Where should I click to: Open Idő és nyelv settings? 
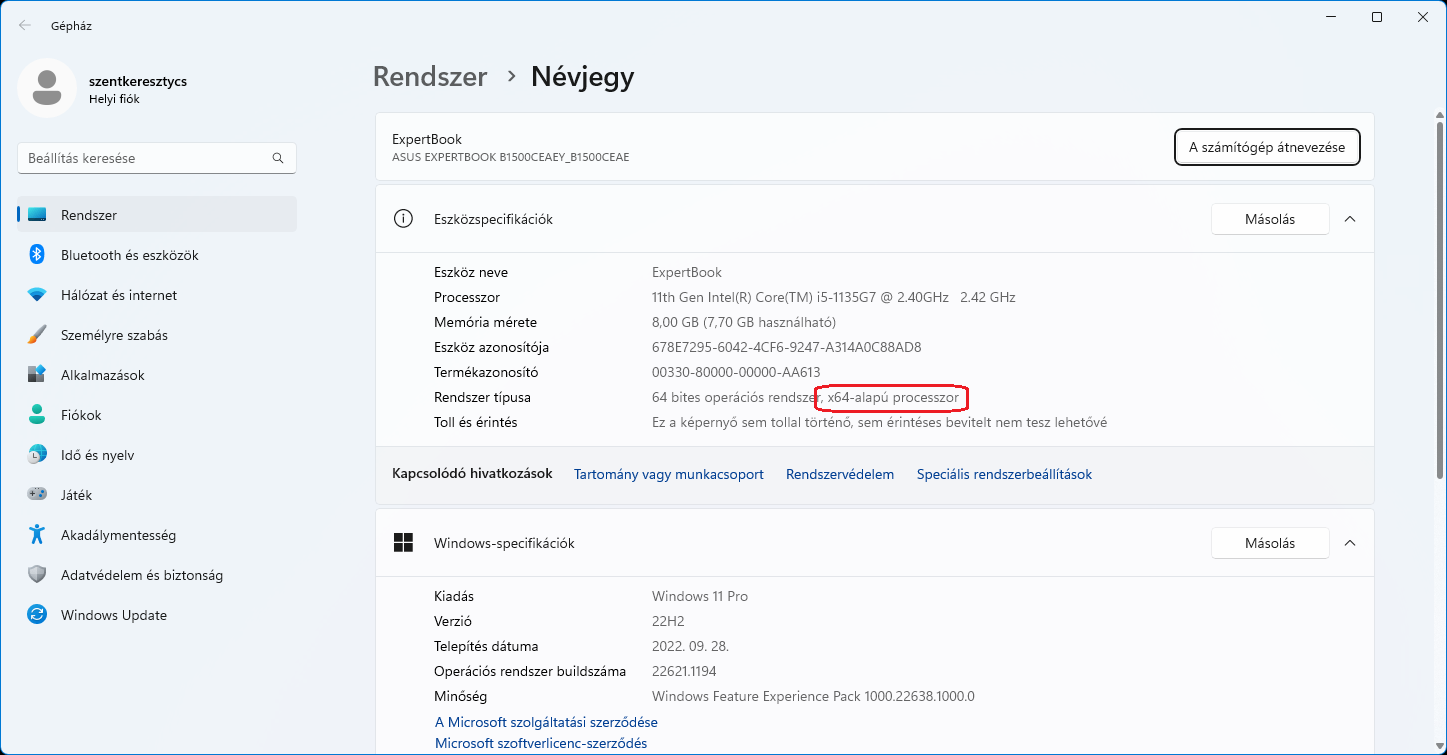coord(157,455)
